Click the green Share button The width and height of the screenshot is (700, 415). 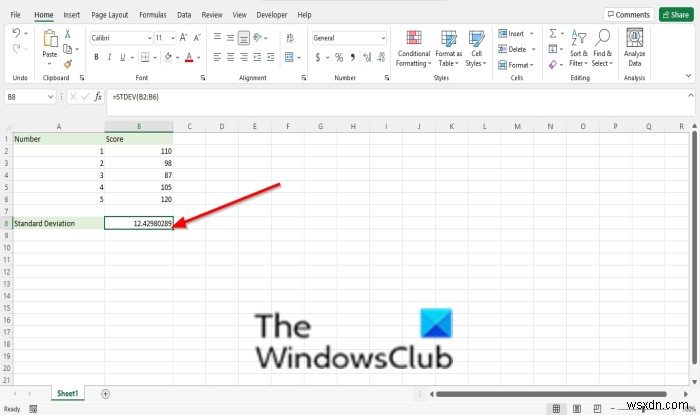(676, 15)
